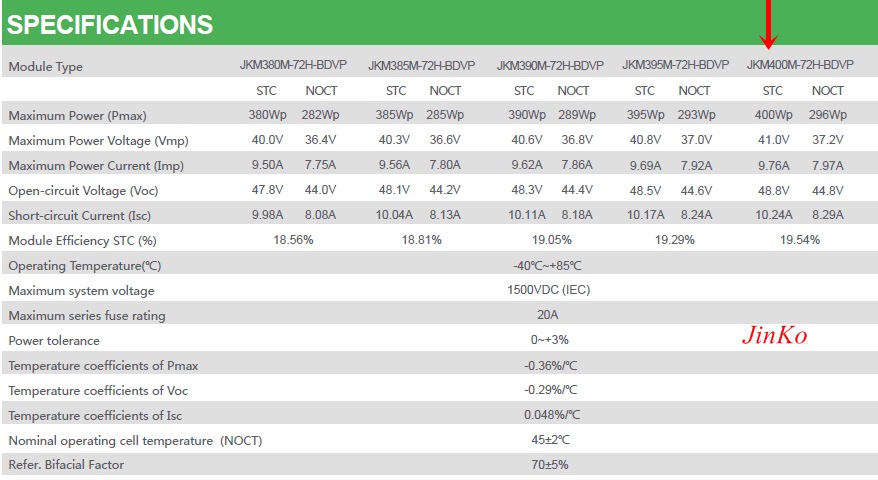Screen dimensions: 878x480
Task: Click the red arrow above JKM400M
Action: (768, 24)
